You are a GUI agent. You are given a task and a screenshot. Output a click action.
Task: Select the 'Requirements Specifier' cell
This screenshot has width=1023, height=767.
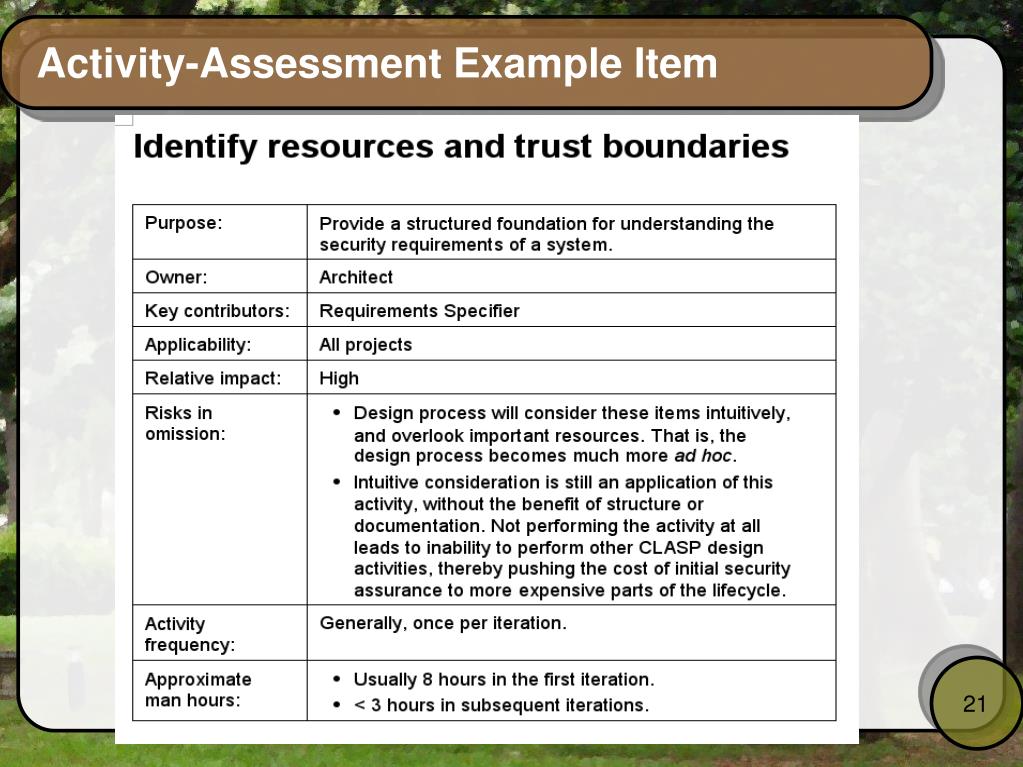[x=572, y=310]
